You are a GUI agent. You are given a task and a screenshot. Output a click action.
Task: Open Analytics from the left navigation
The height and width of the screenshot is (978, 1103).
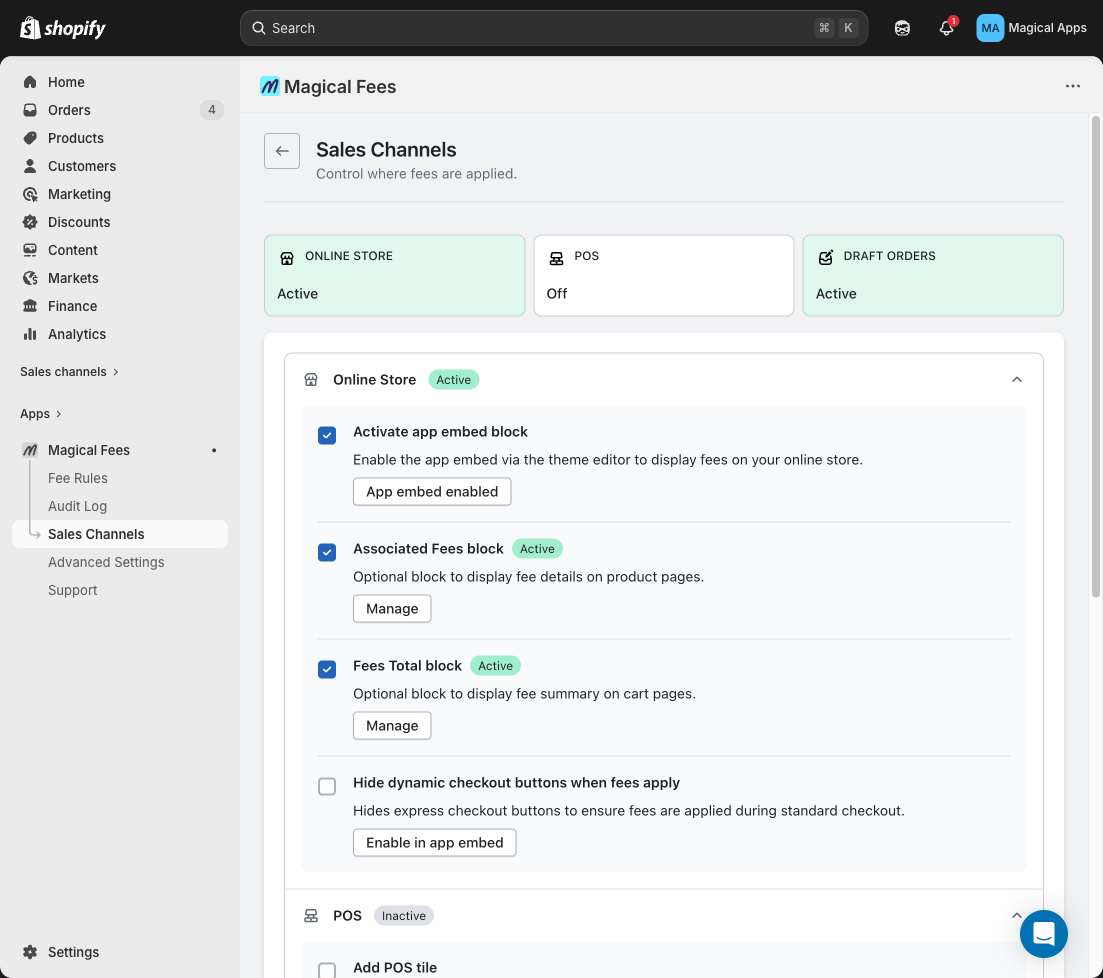coord(77,334)
